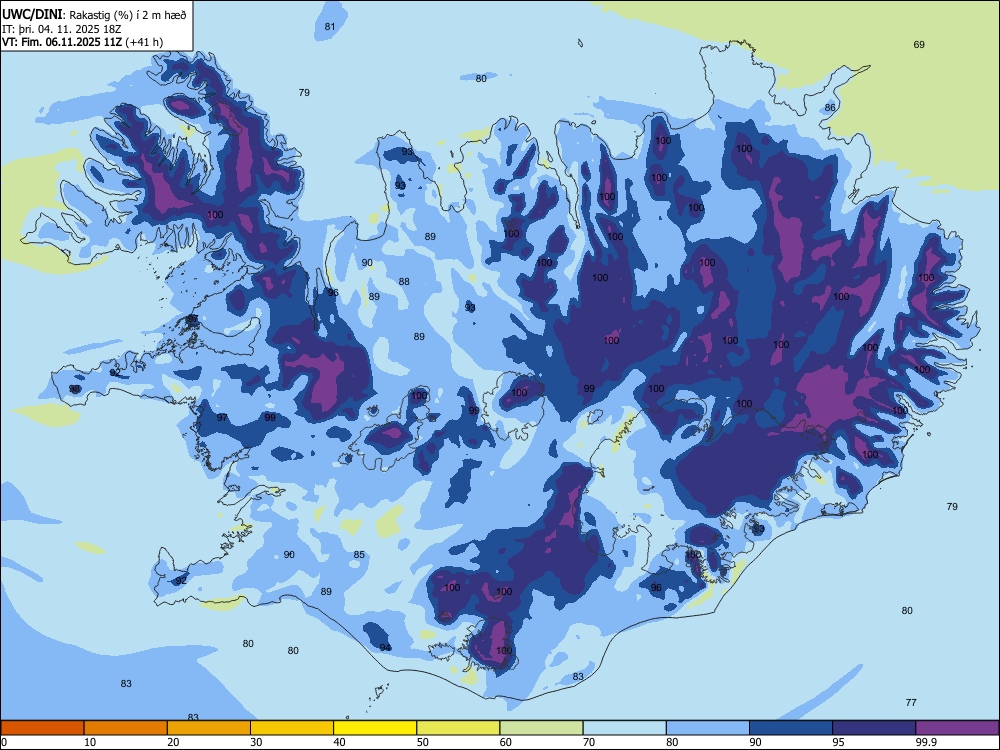The width and height of the screenshot is (1000, 750).
Task: Click the 86 humidity value on the map
Action: tap(830, 108)
